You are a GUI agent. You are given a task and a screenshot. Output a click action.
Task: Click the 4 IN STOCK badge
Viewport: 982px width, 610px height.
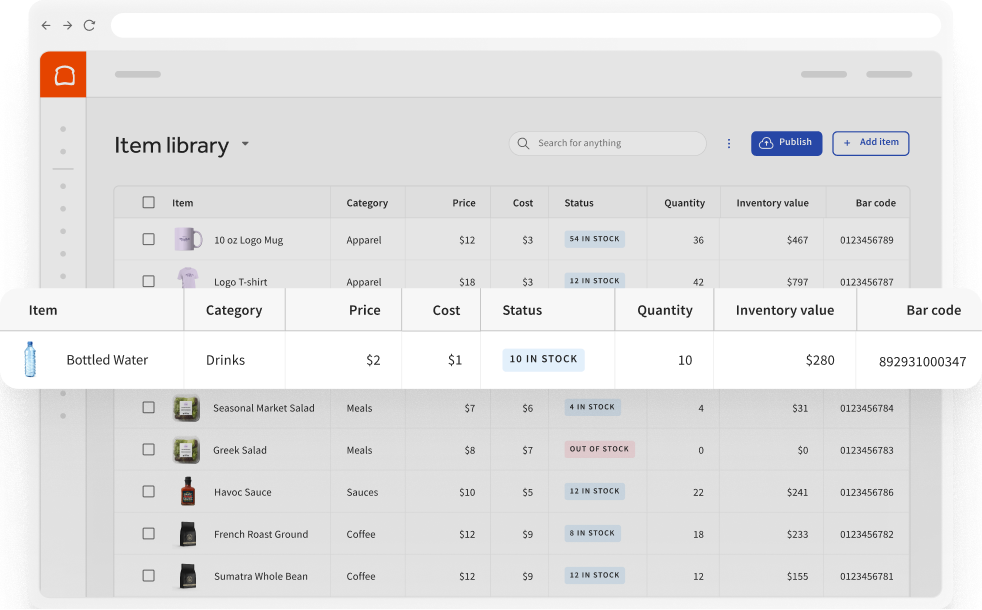tap(592, 407)
